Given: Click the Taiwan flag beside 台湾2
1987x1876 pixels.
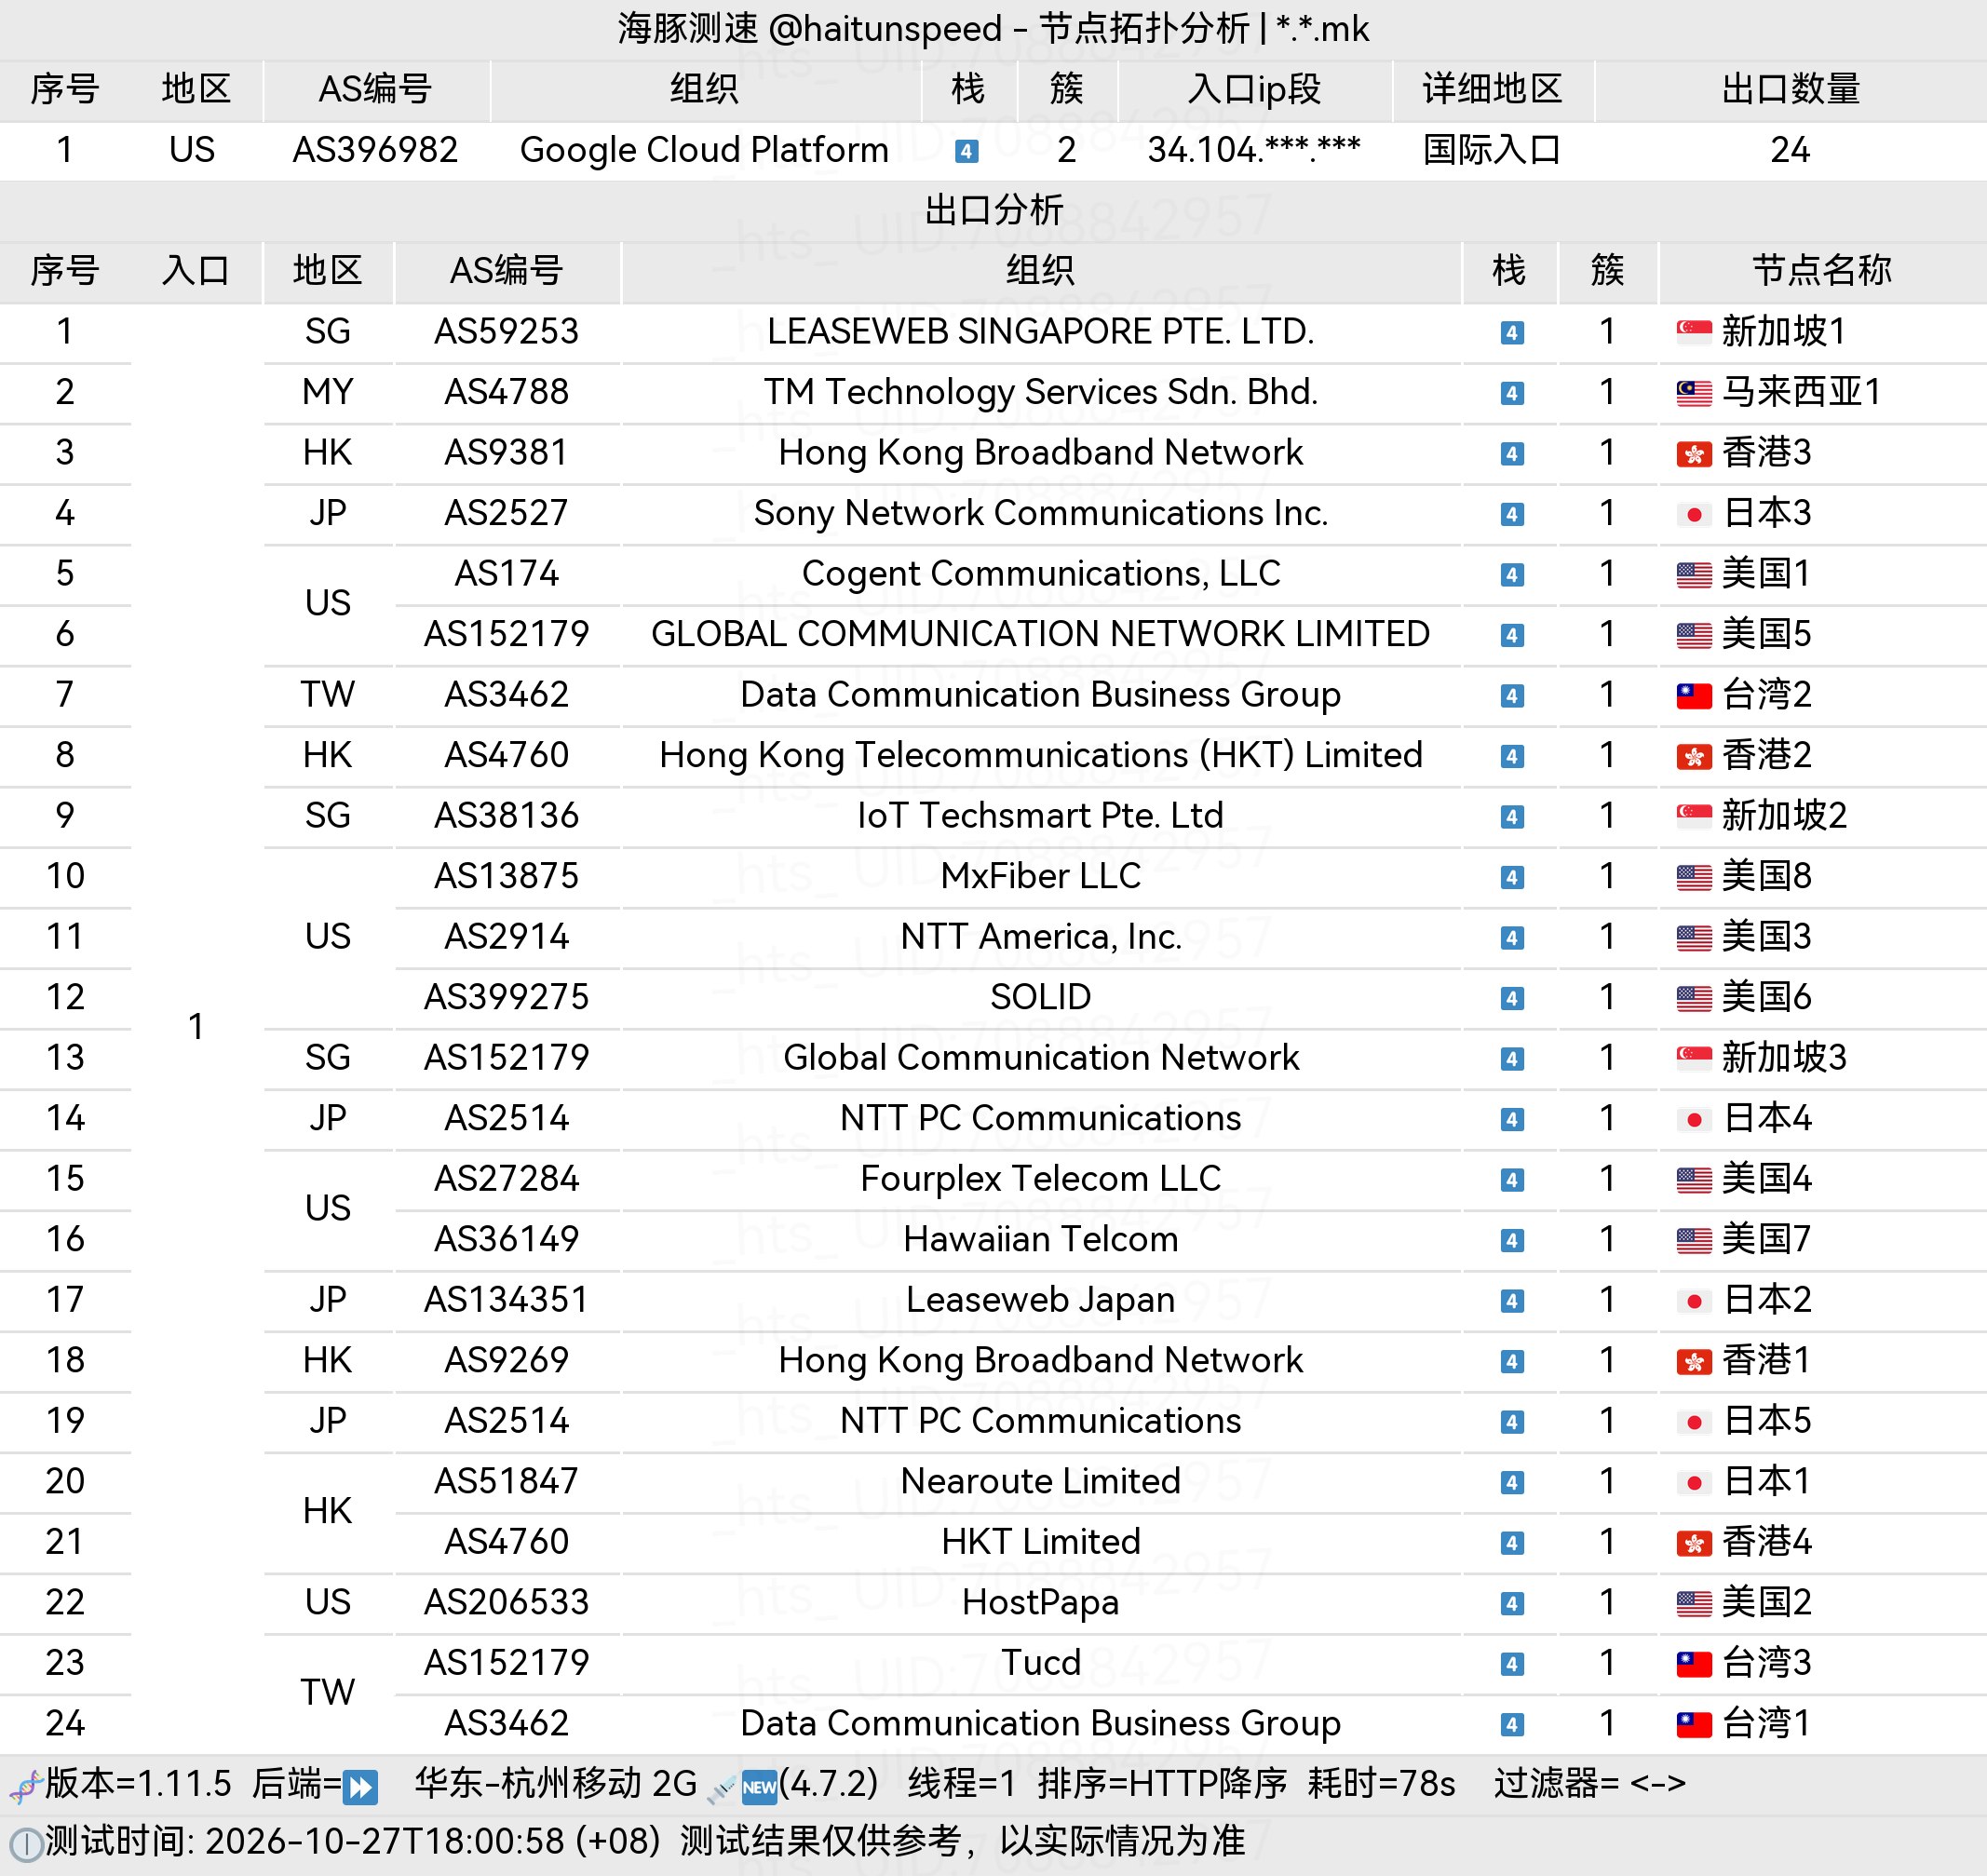Looking at the screenshot, I should pyautogui.click(x=1693, y=696).
